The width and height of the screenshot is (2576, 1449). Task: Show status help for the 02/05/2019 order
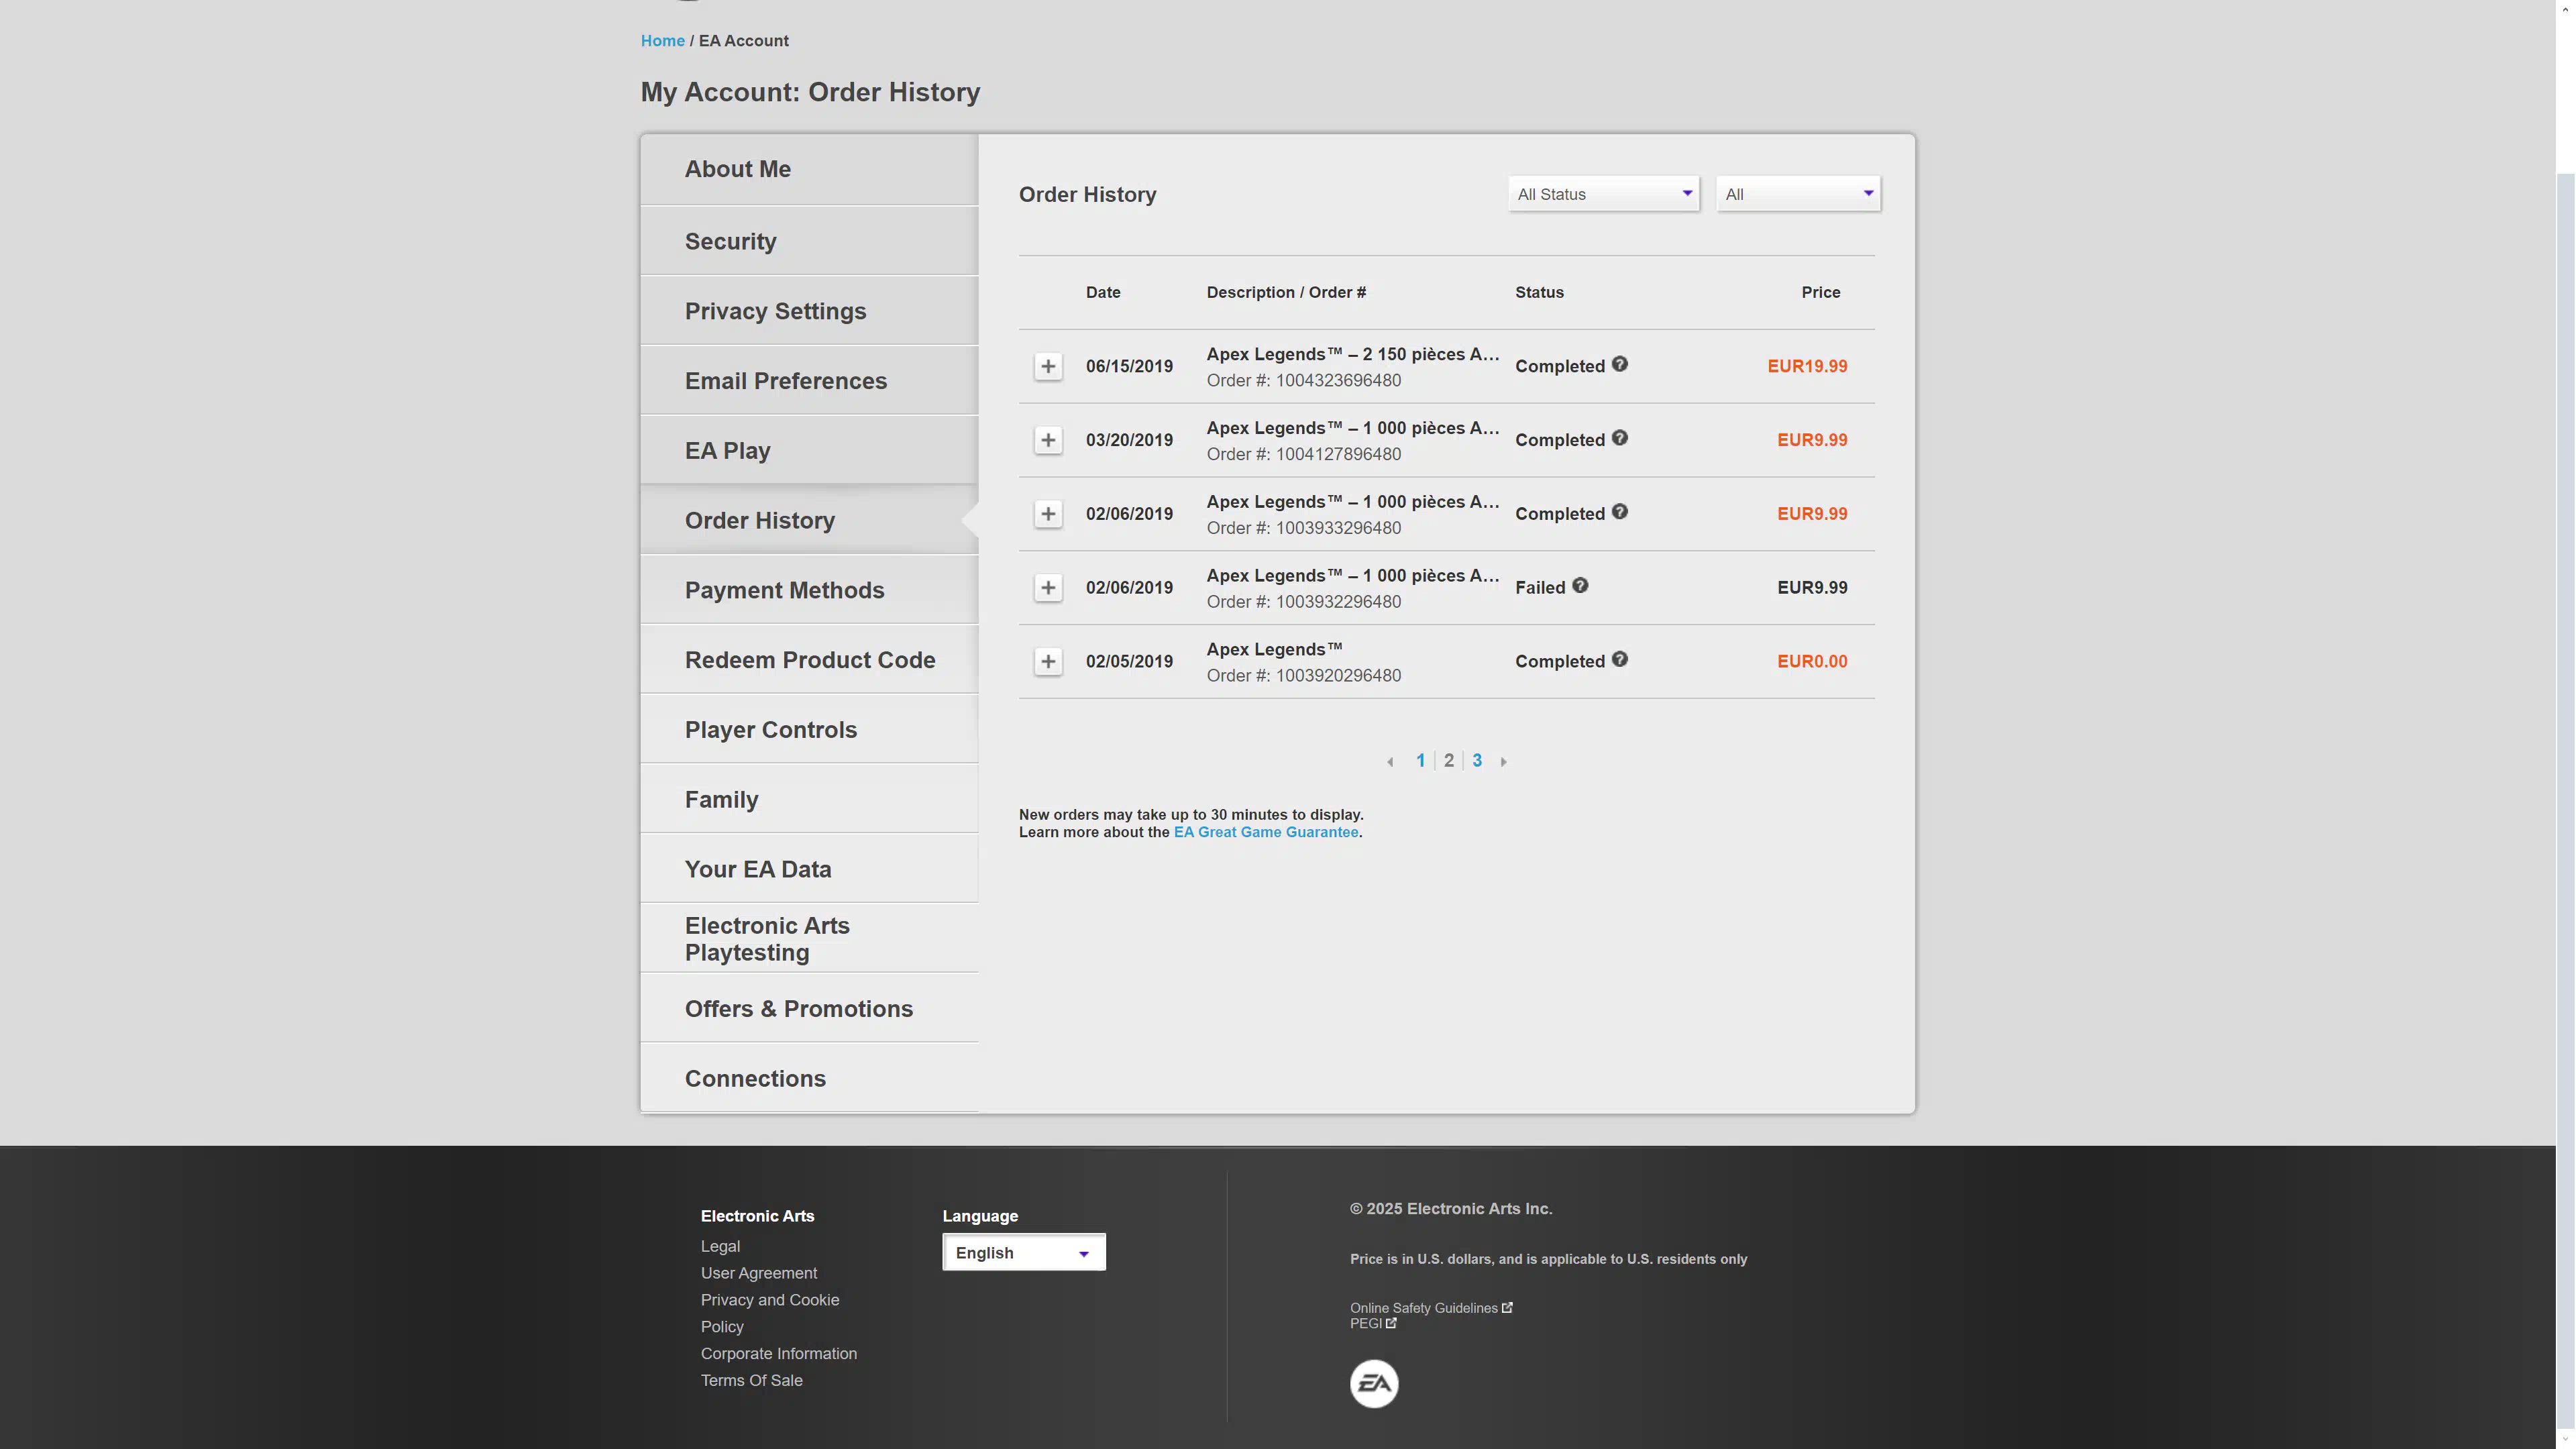pos(1619,660)
